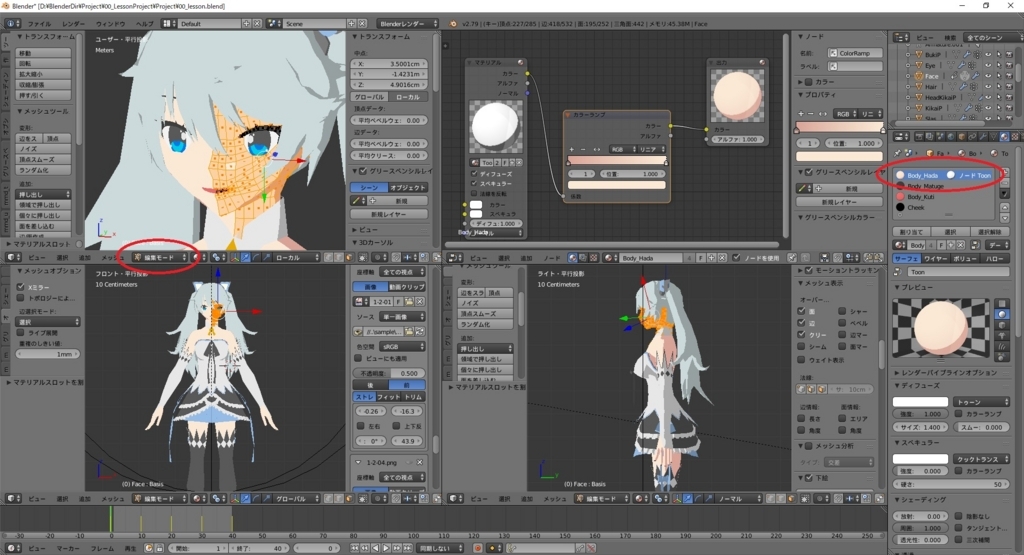
Task: Select グローバル transform orientation toggle
Action: 370,97
